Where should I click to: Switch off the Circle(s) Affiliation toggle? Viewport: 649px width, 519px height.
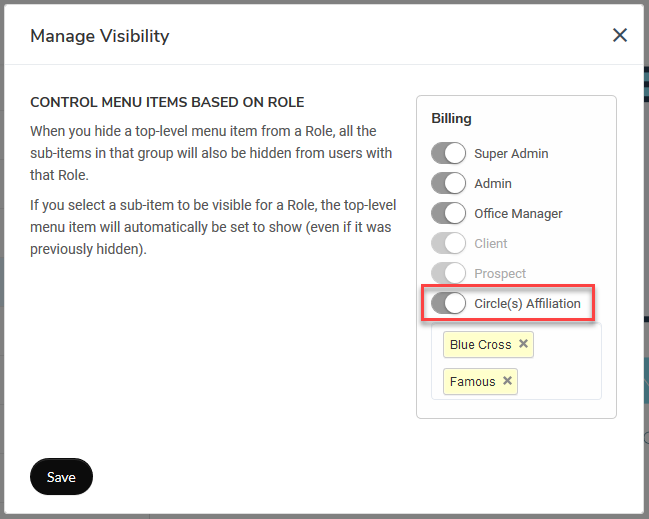pyautogui.click(x=448, y=303)
